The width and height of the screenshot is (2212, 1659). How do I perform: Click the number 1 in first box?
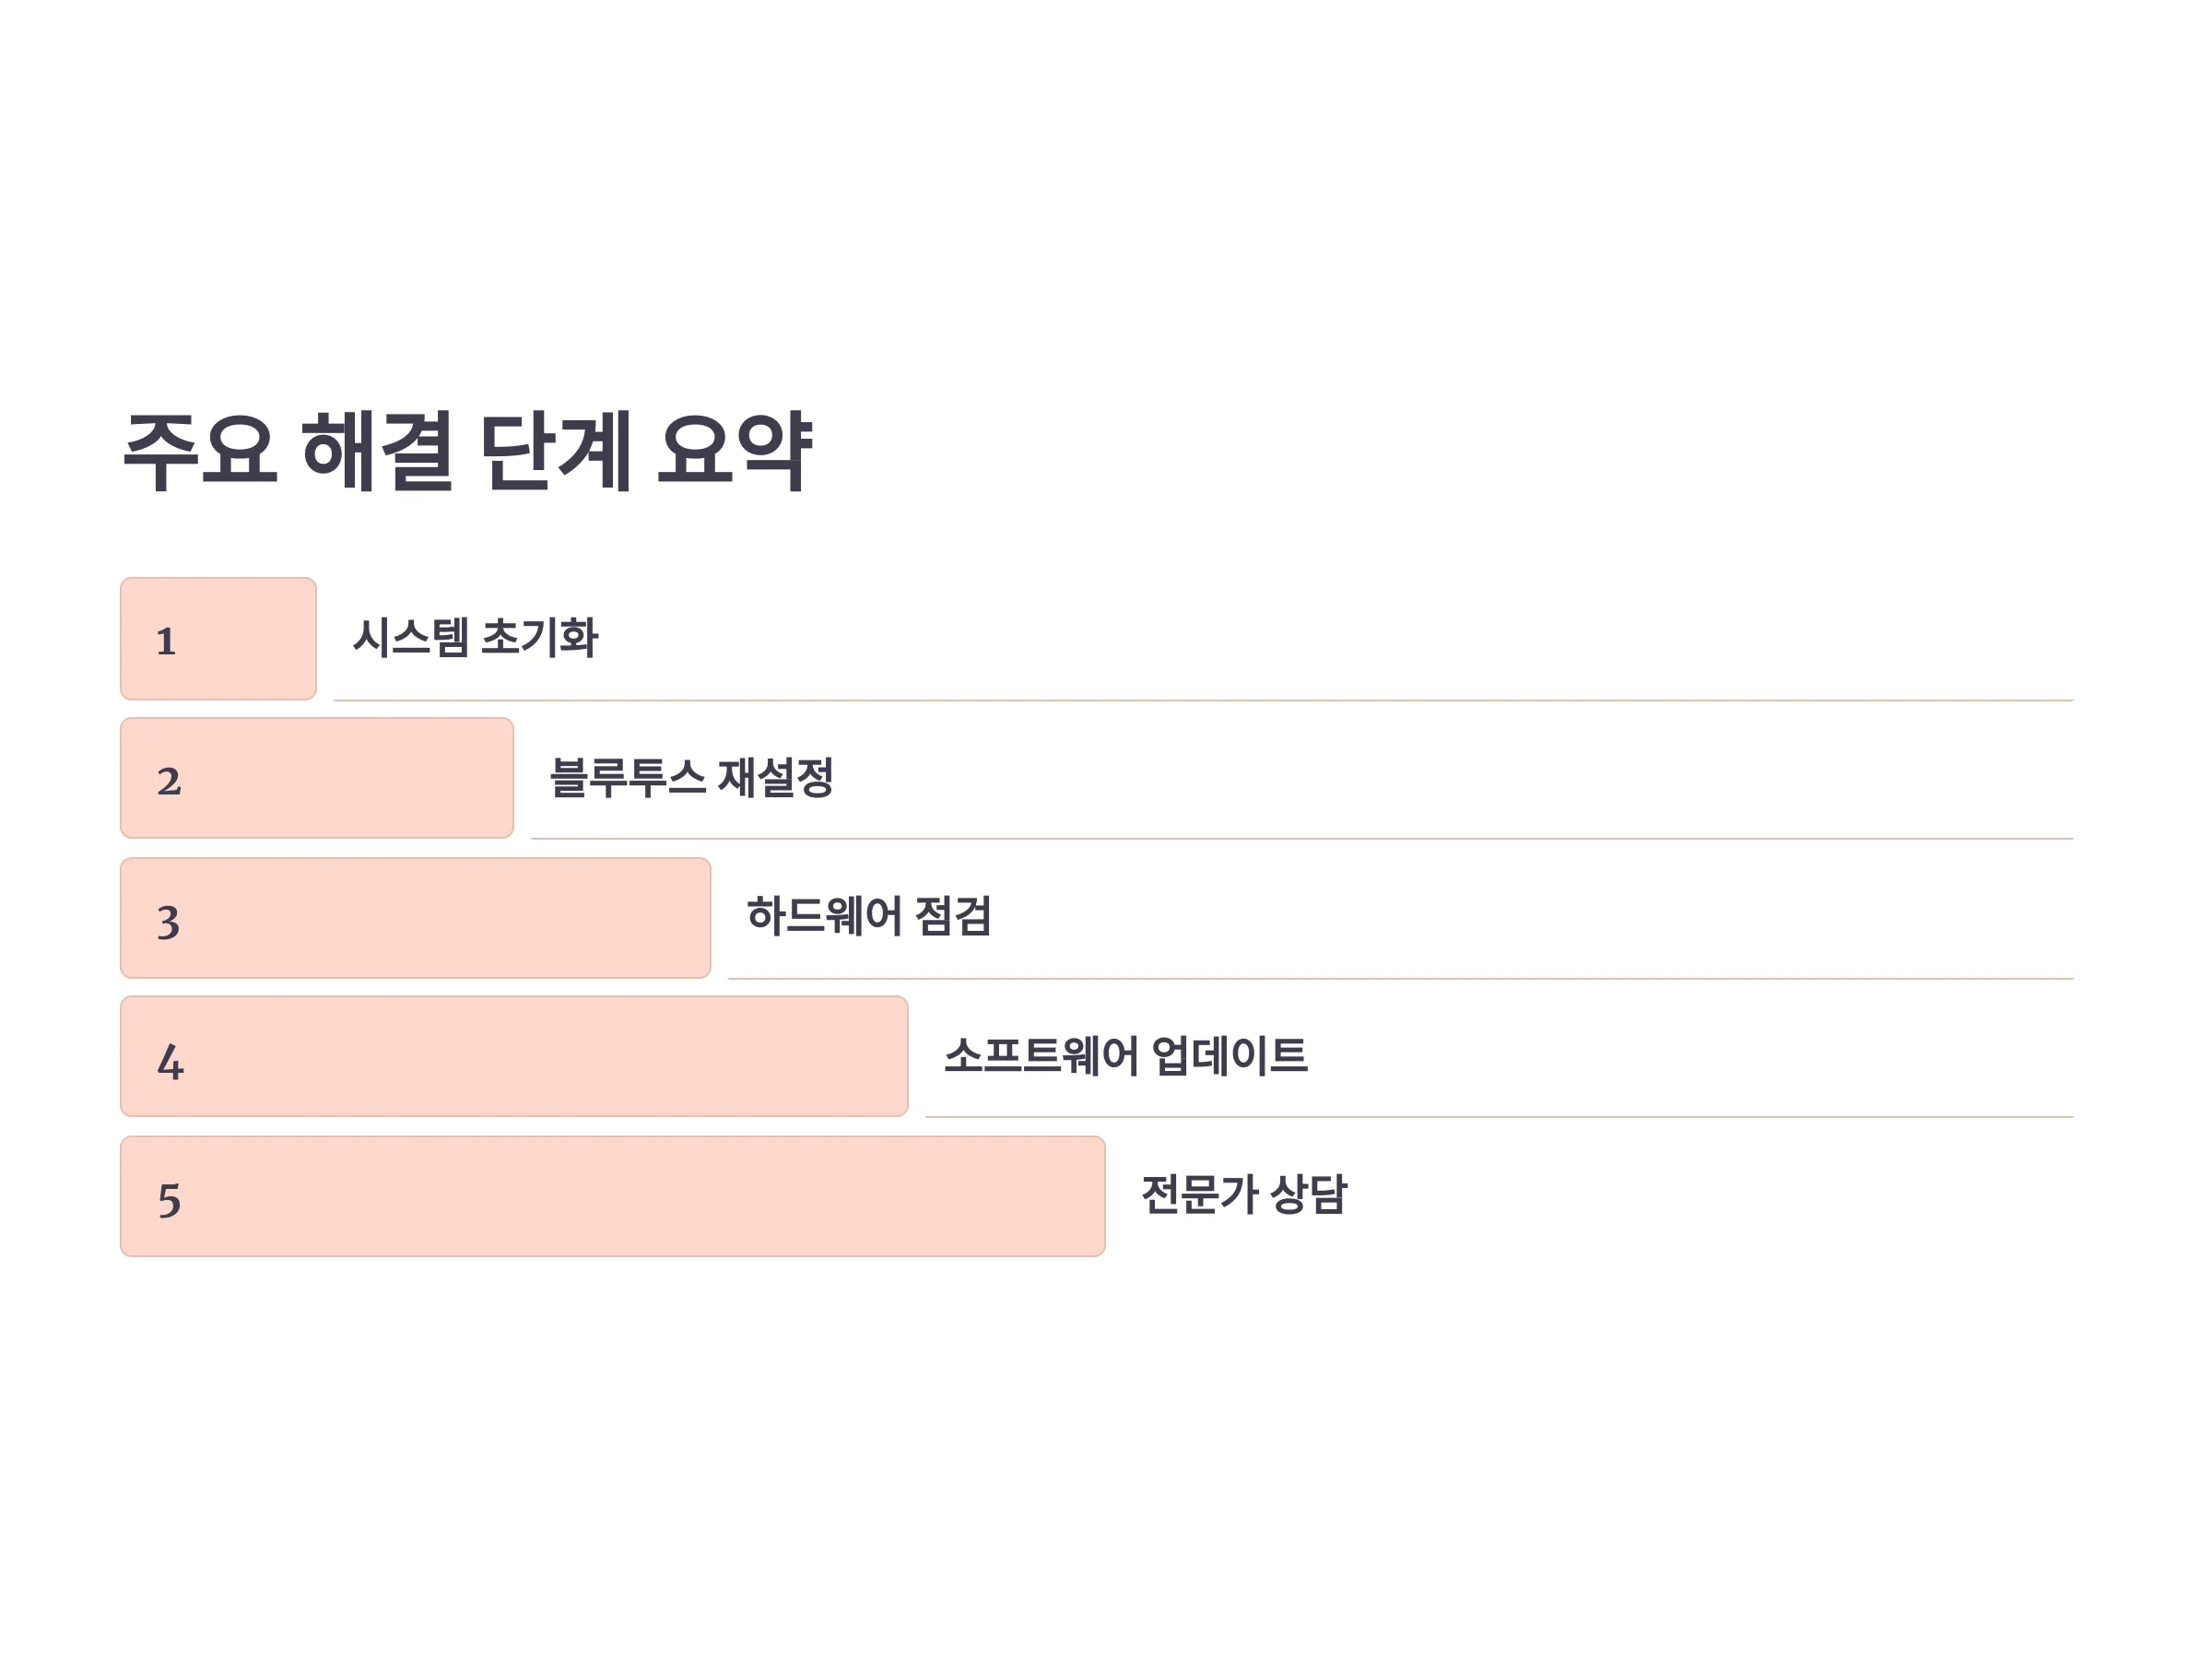(166, 641)
